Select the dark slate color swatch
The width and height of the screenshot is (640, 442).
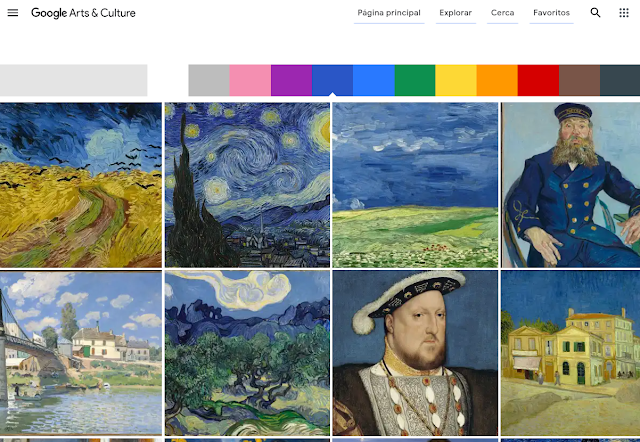point(620,80)
